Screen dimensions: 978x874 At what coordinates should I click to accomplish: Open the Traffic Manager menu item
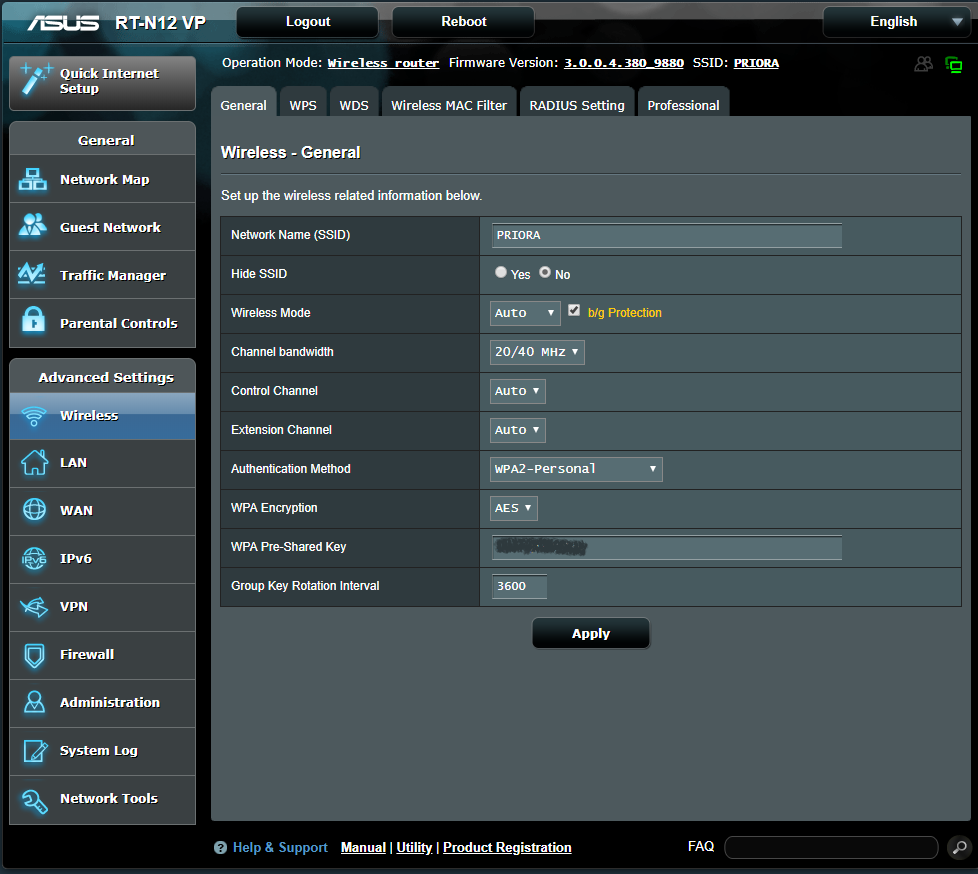(x=102, y=275)
